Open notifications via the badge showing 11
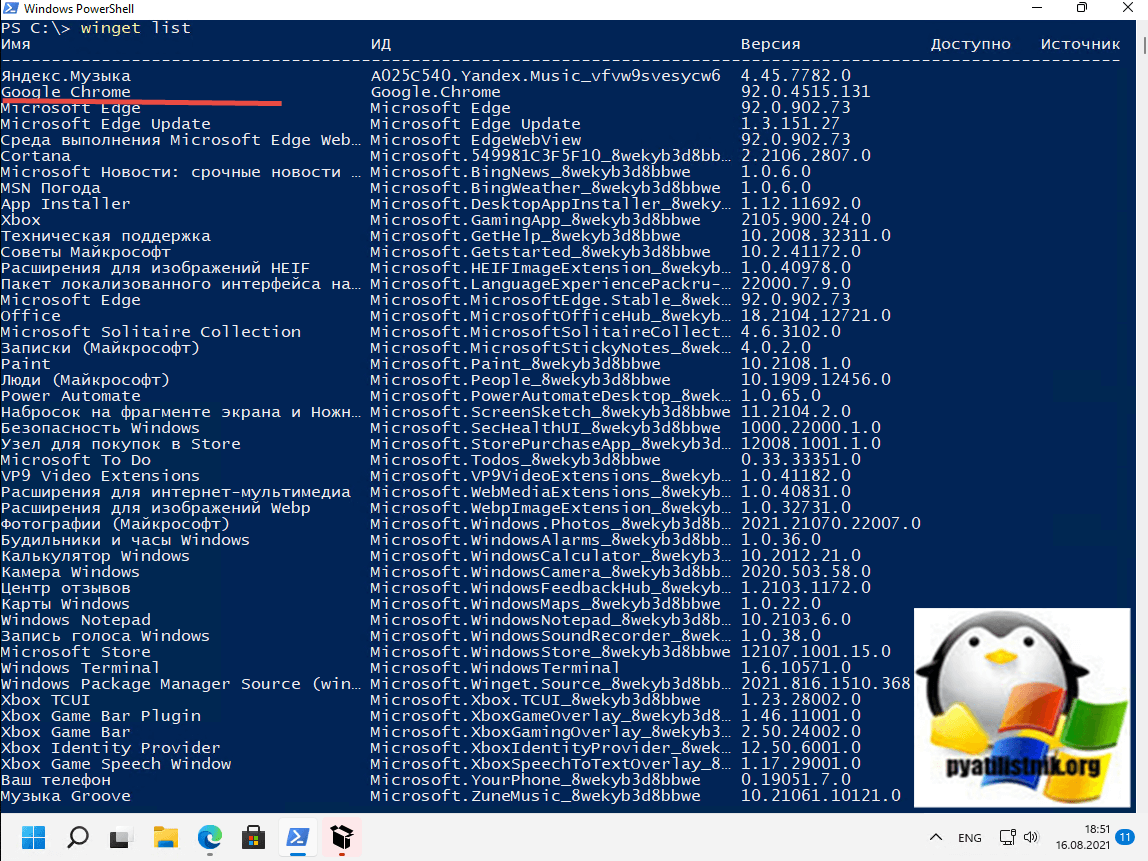Screen dimensions: 1148x861 [1125, 837]
